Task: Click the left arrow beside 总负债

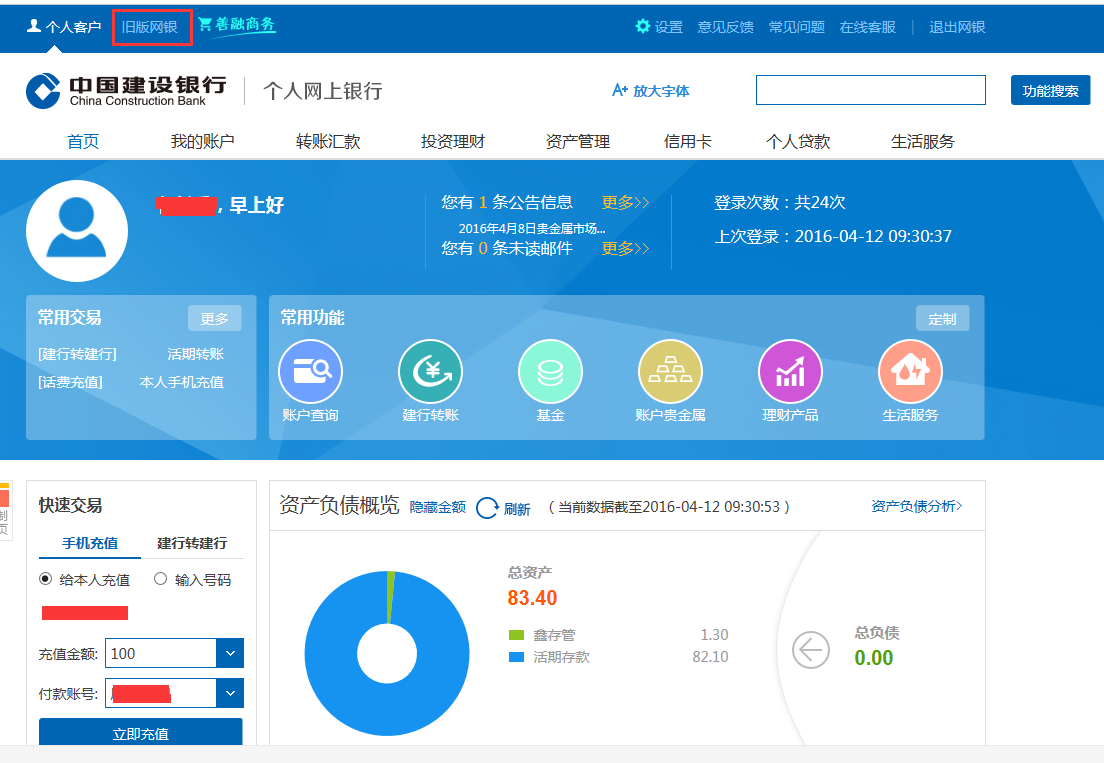Action: [810, 650]
